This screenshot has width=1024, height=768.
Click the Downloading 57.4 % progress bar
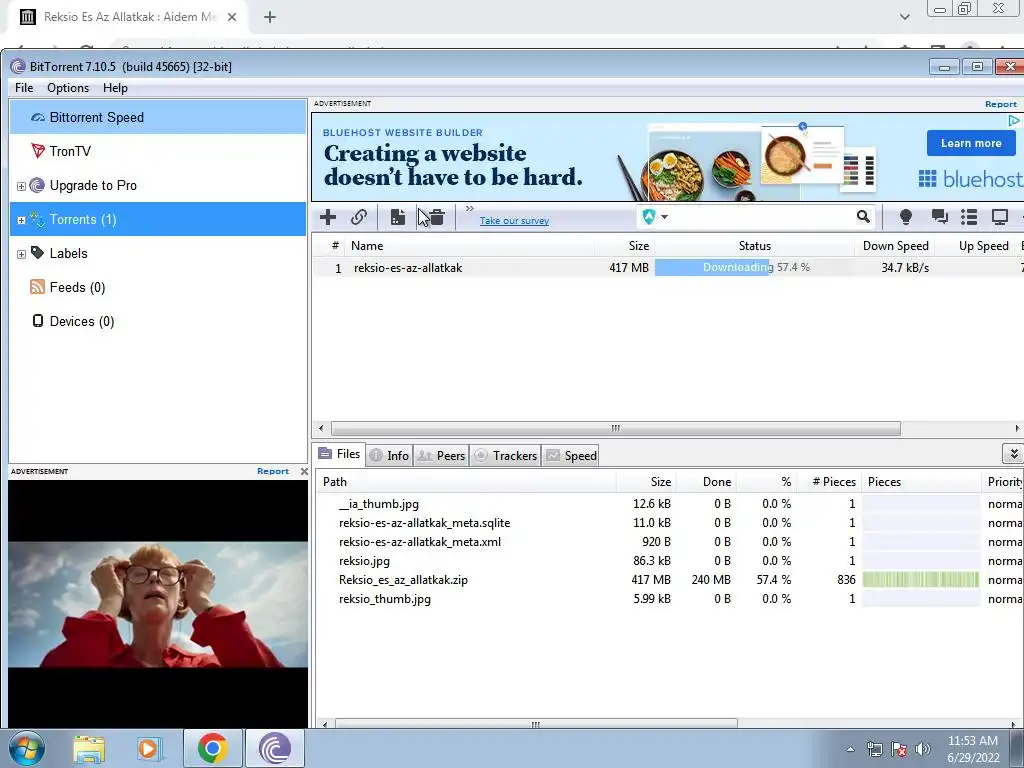click(754, 267)
